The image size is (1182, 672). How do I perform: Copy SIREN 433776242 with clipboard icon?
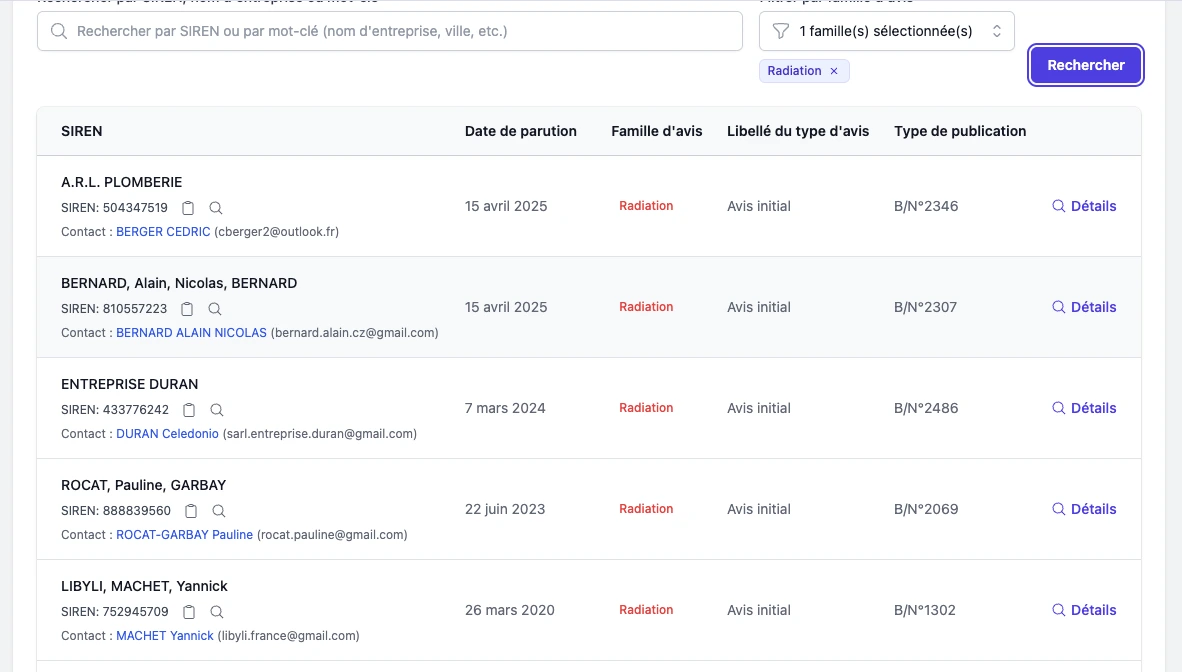tap(189, 410)
